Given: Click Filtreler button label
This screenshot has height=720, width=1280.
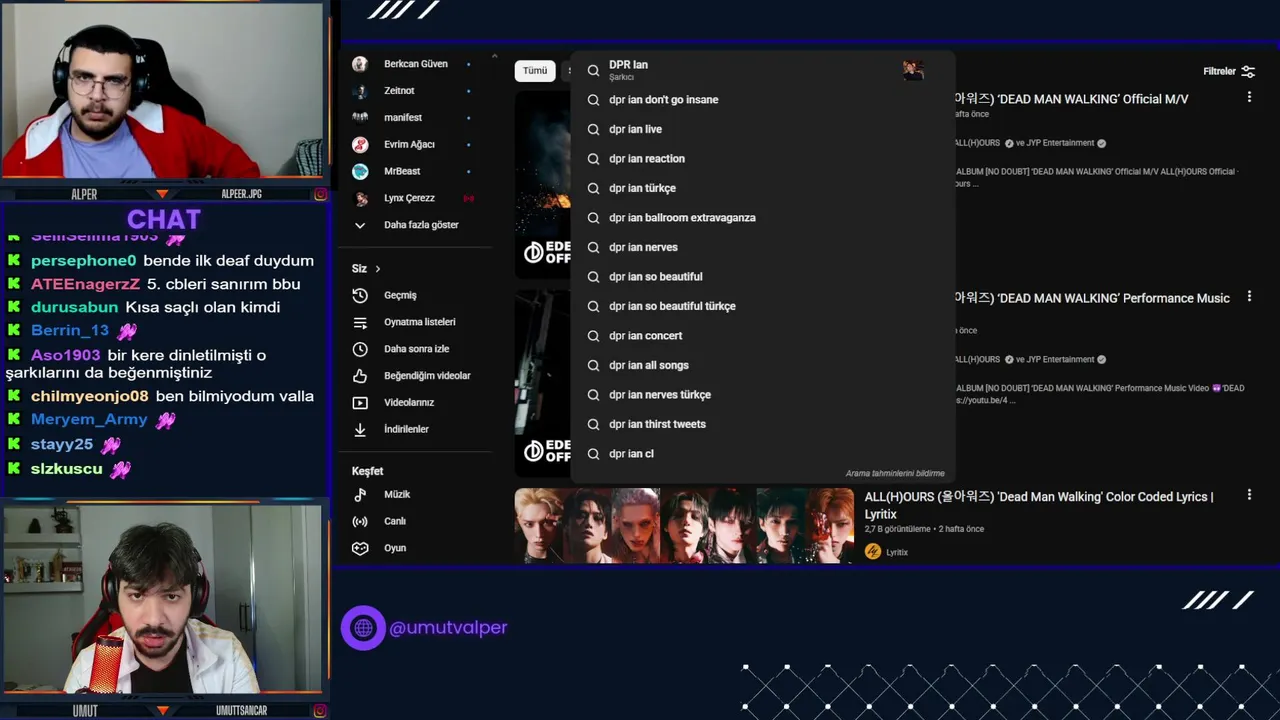Looking at the screenshot, I should click(x=1219, y=72).
